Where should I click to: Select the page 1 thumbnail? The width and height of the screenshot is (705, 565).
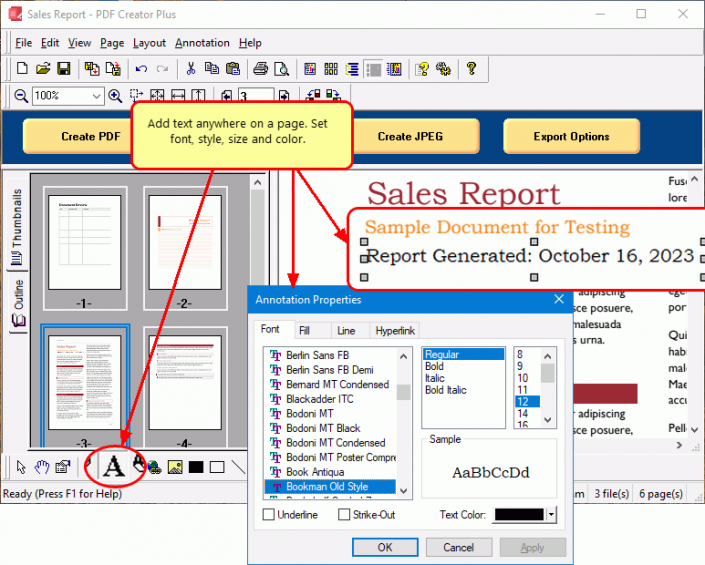[x=85, y=243]
